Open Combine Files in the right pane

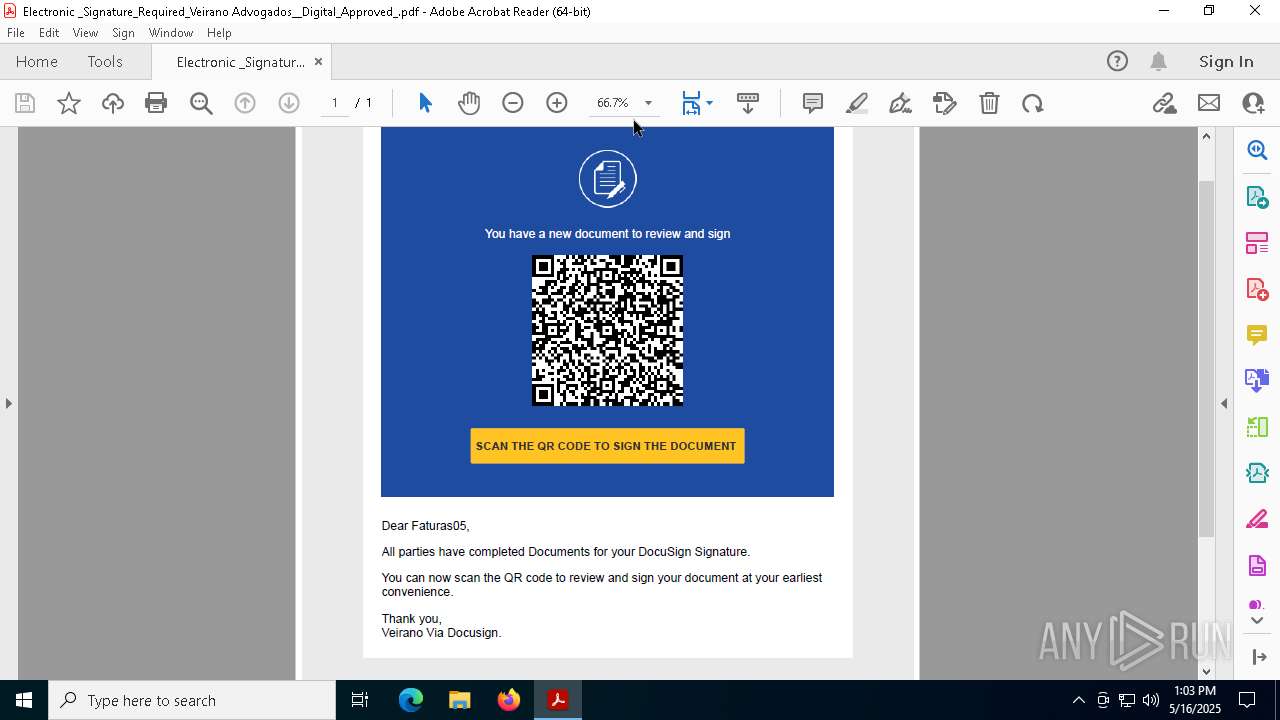(x=1257, y=380)
